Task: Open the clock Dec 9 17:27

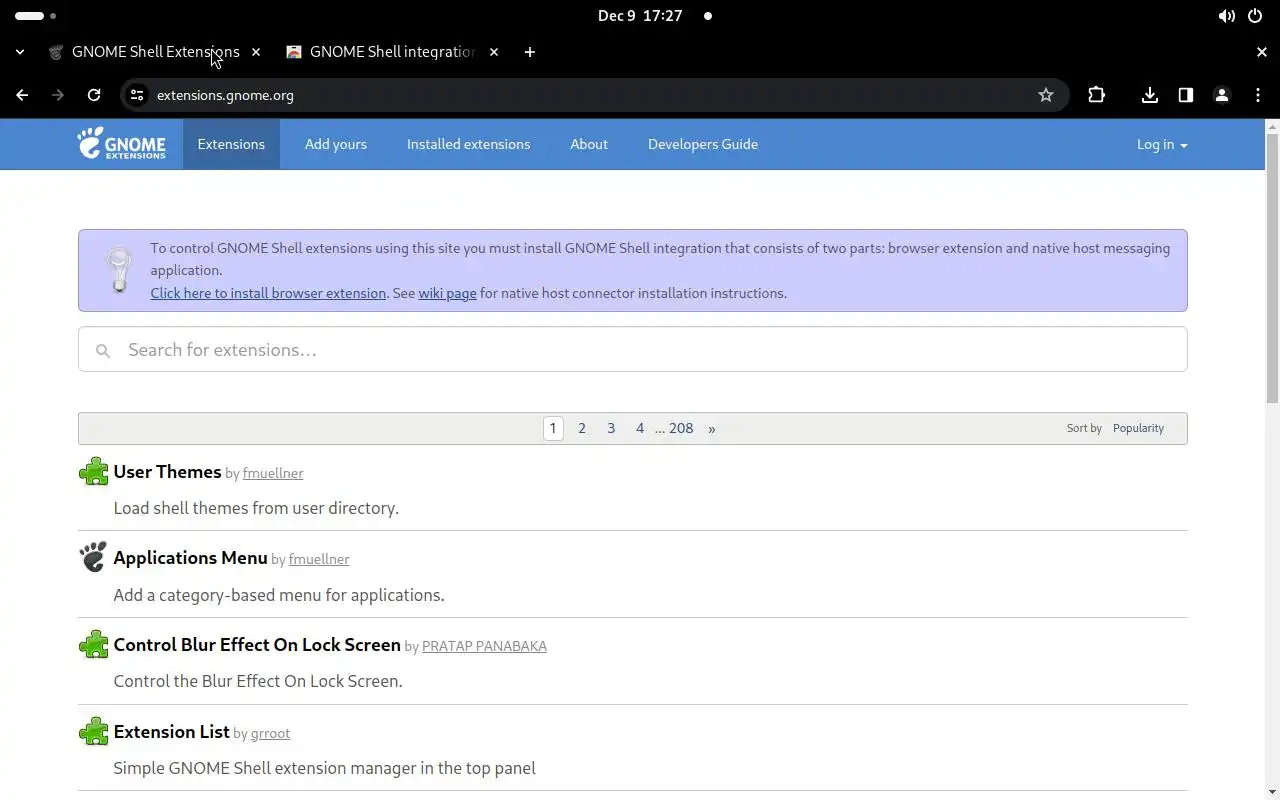Action: point(640,16)
